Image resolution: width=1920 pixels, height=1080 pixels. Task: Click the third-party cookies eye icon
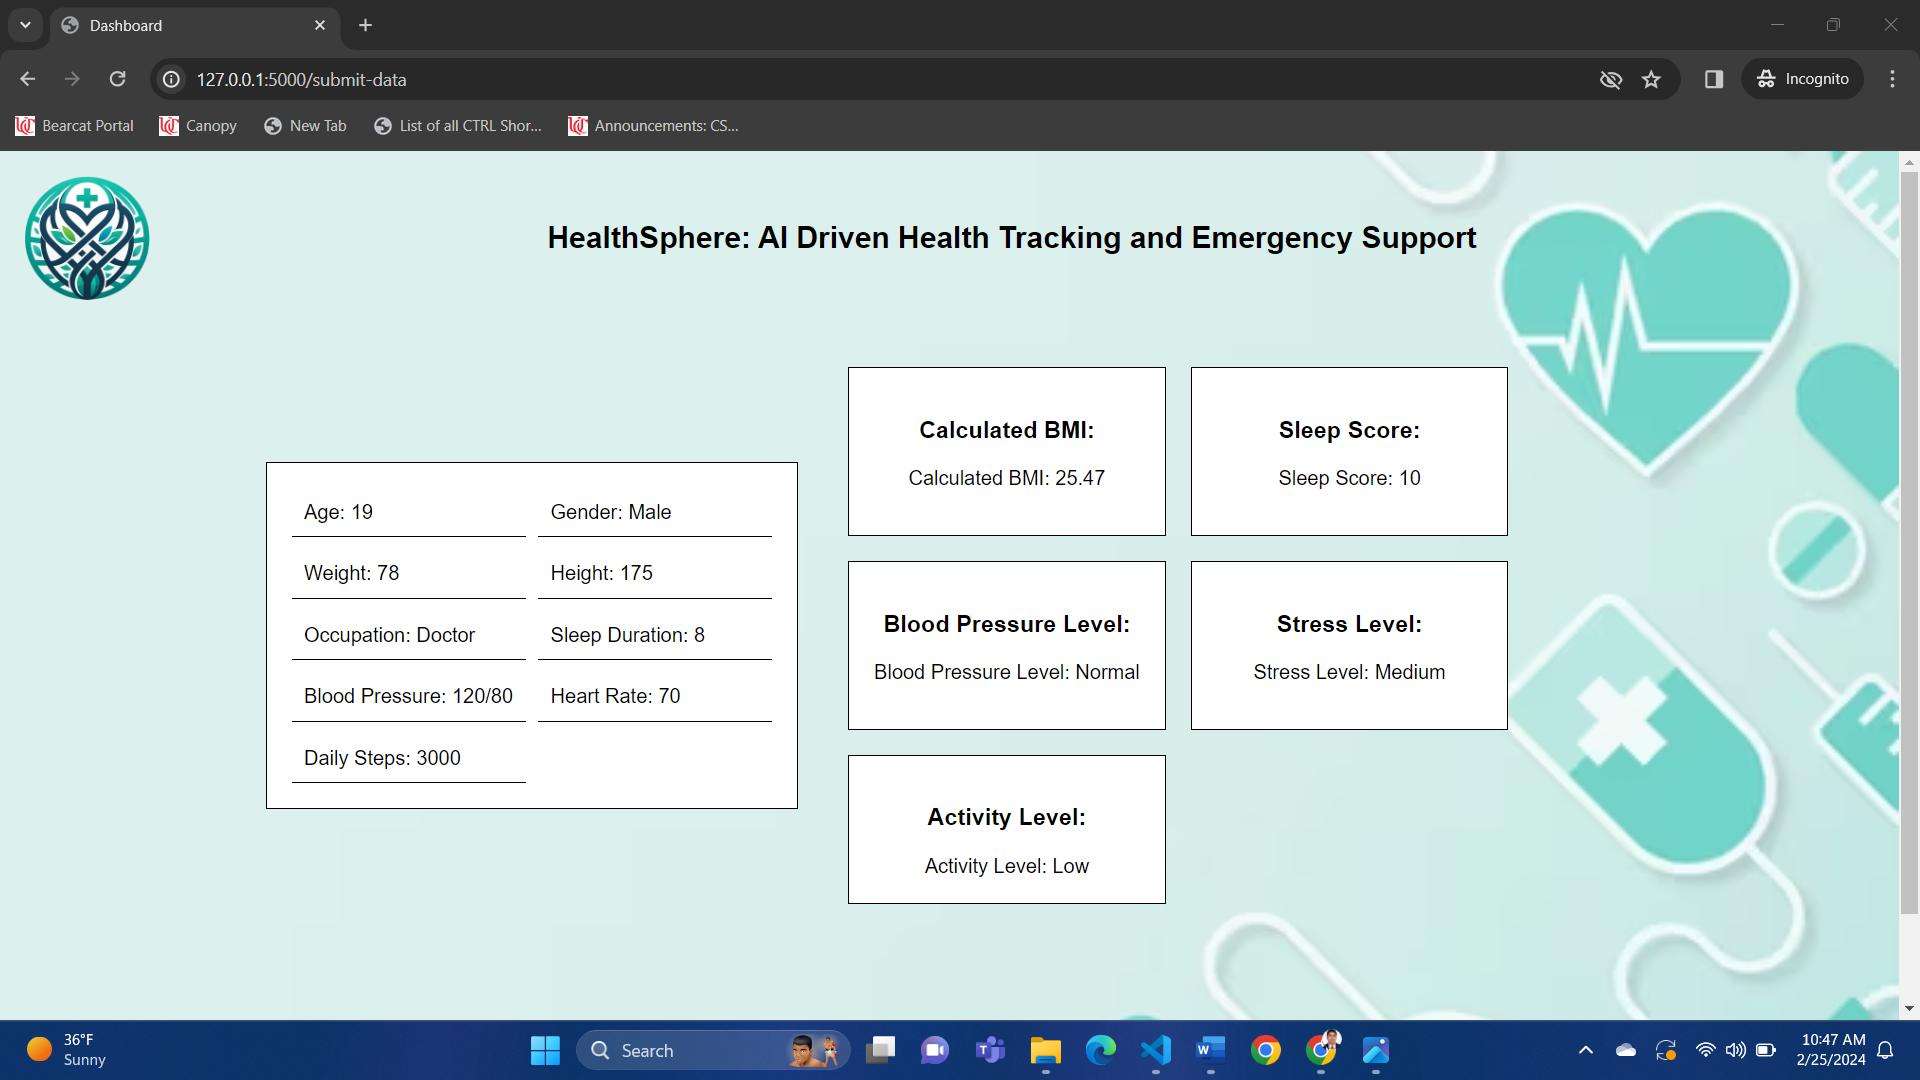point(1610,79)
